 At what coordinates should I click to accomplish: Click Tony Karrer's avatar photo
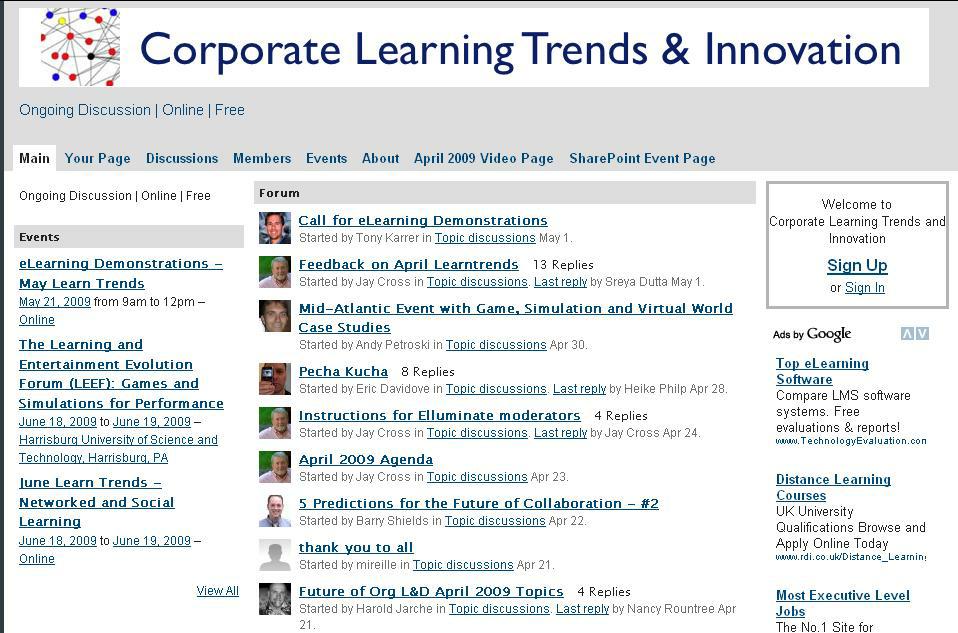pyautogui.click(x=271, y=227)
